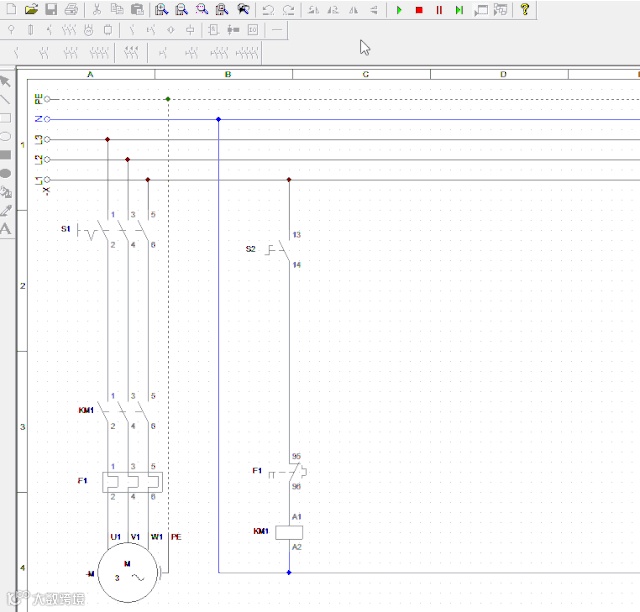Pause simulation with the red pause button

(439, 10)
